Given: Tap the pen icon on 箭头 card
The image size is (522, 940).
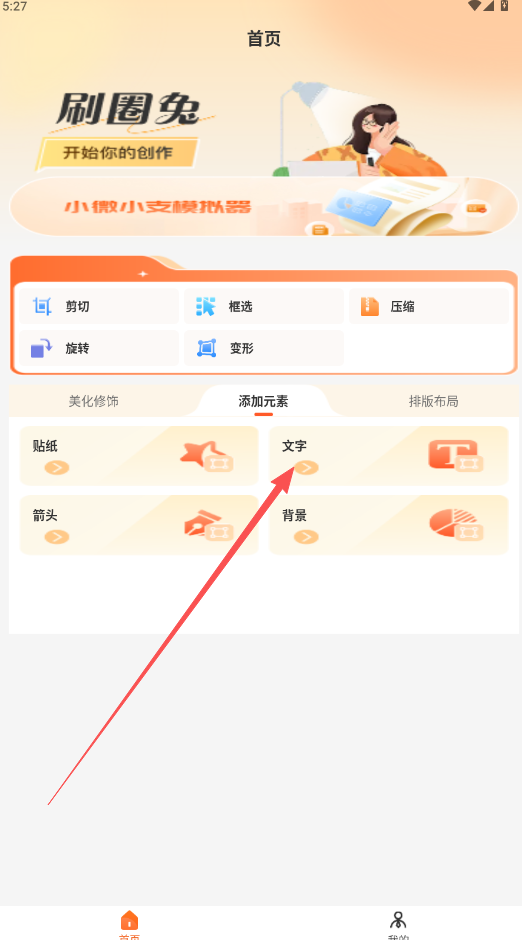Looking at the screenshot, I should pyautogui.click(x=208, y=525).
